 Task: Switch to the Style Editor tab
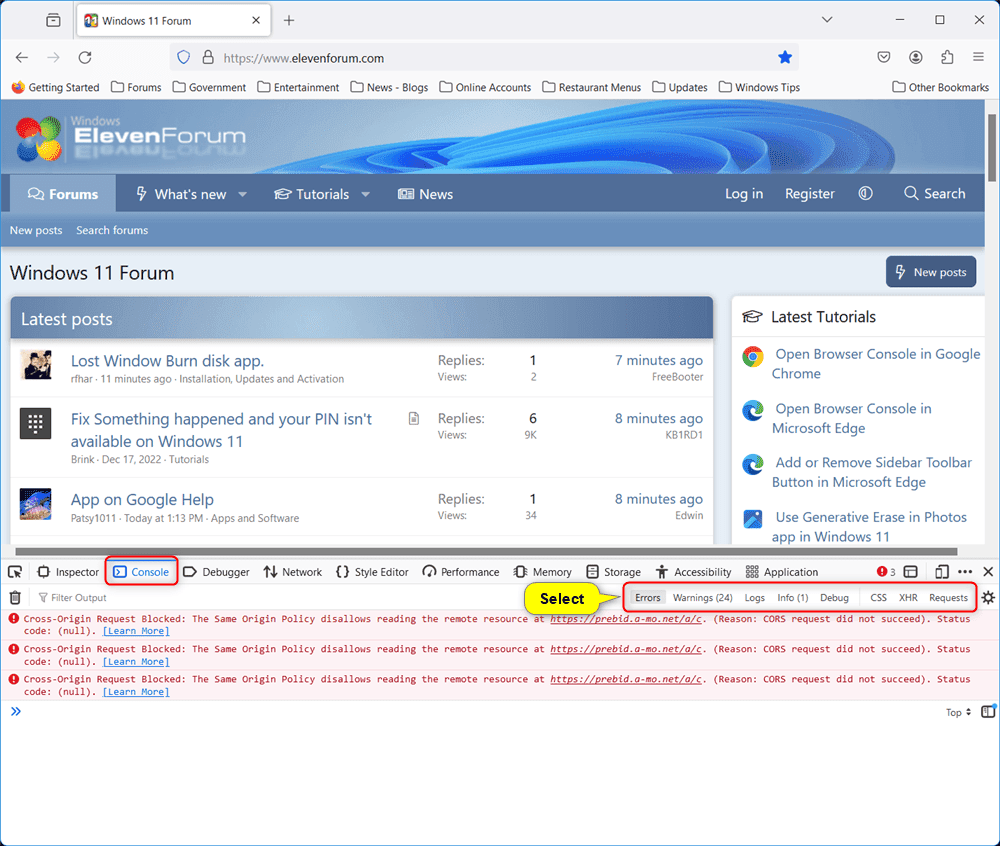tap(372, 572)
